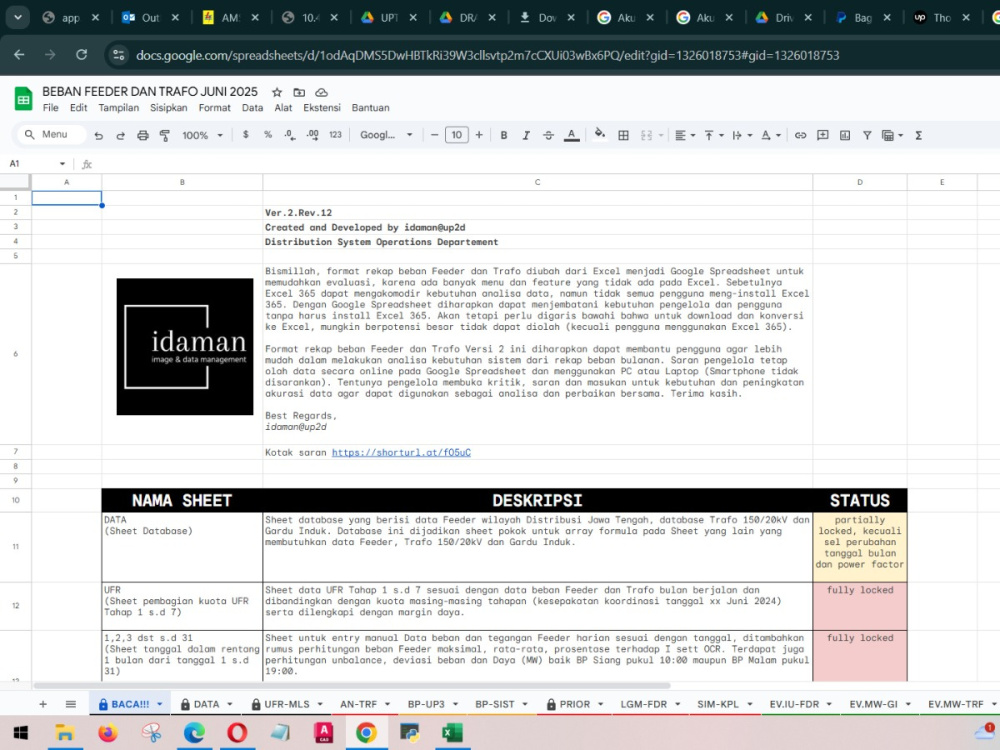Open the Bantuan menu
Viewport: 1000px width, 750px height.
click(371, 108)
